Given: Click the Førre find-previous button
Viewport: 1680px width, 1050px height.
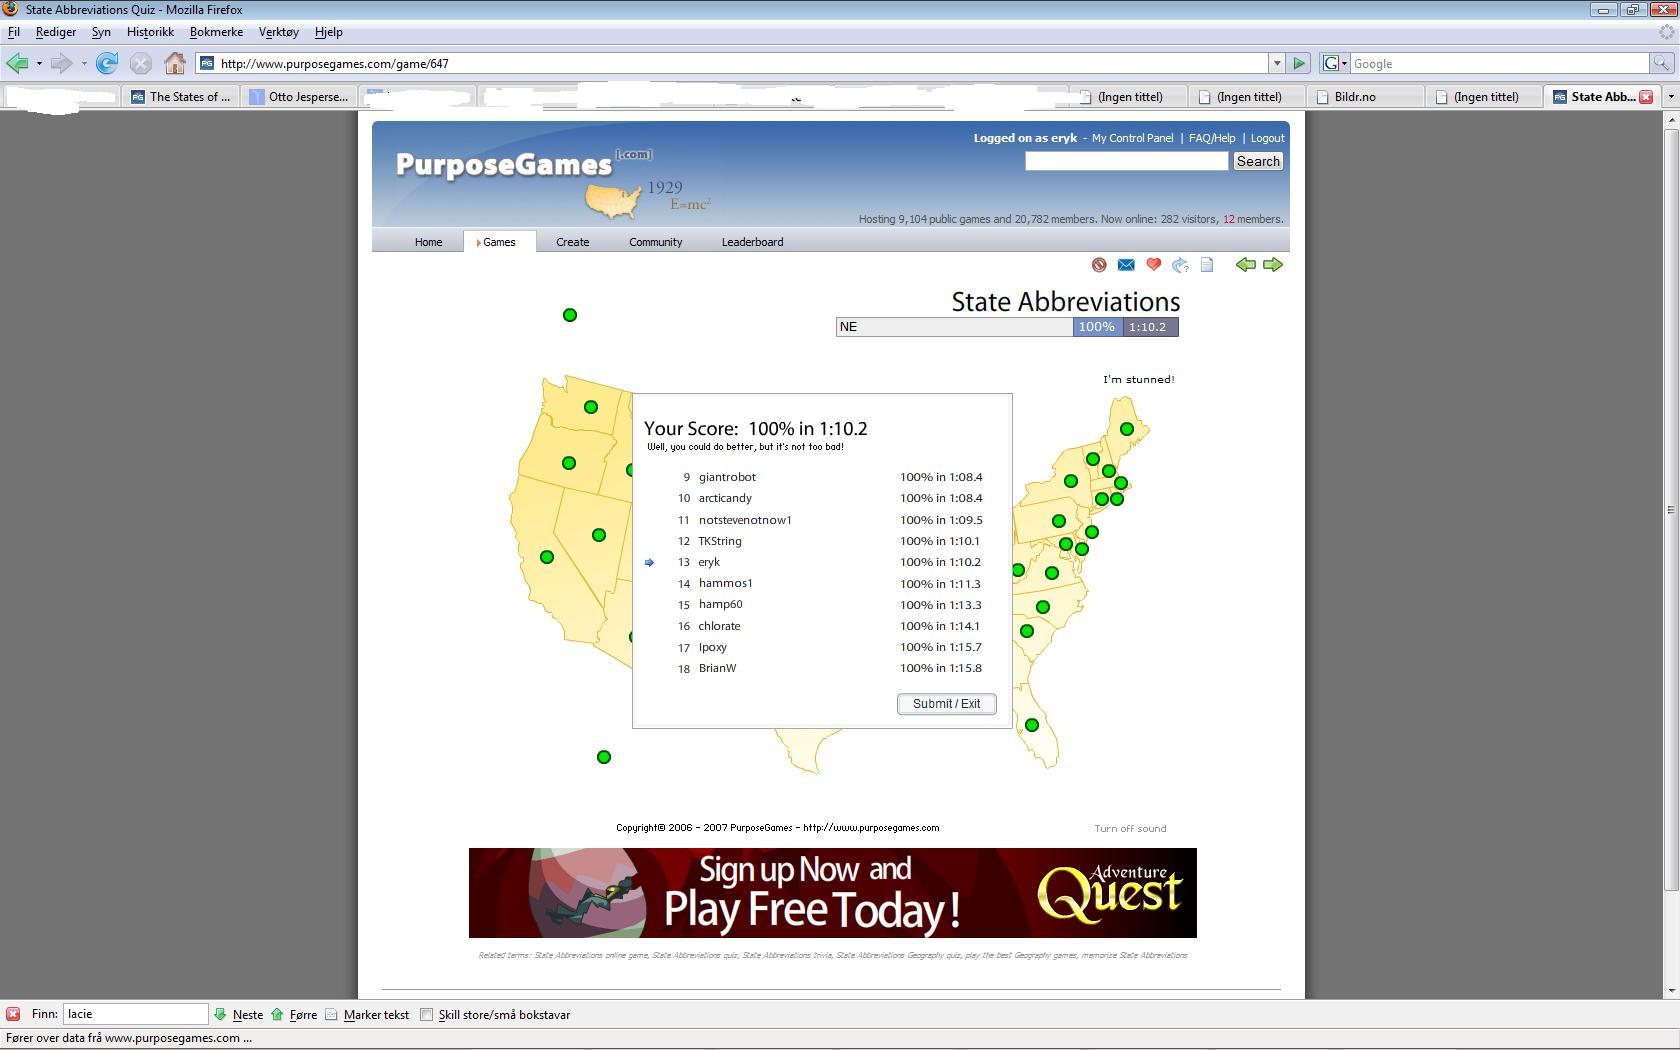Looking at the screenshot, I should (293, 1014).
